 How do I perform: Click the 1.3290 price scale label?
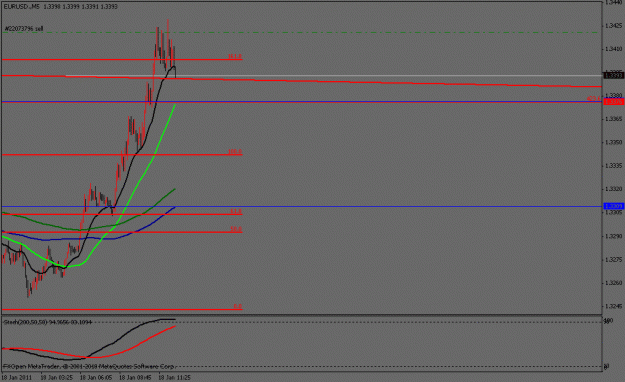coord(613,236)
